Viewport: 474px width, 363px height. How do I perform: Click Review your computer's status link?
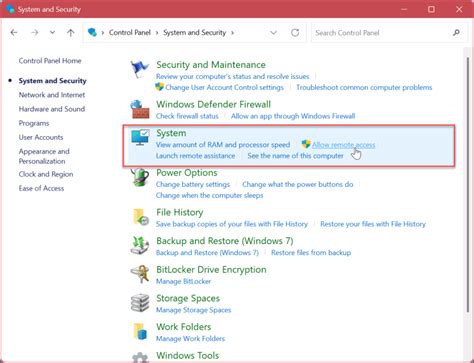tap(233, 76)
